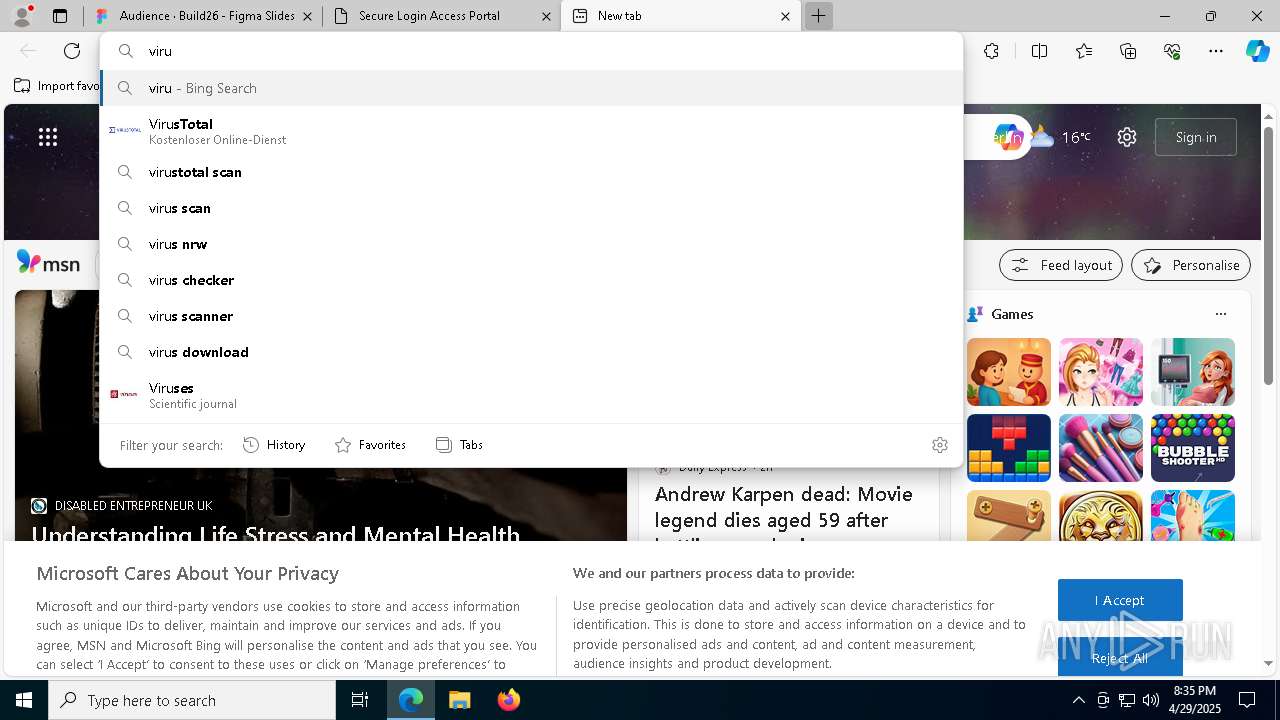Click I Accept on privacy banner
Screen dimensions: 1280x720
tap(1120, 600)
